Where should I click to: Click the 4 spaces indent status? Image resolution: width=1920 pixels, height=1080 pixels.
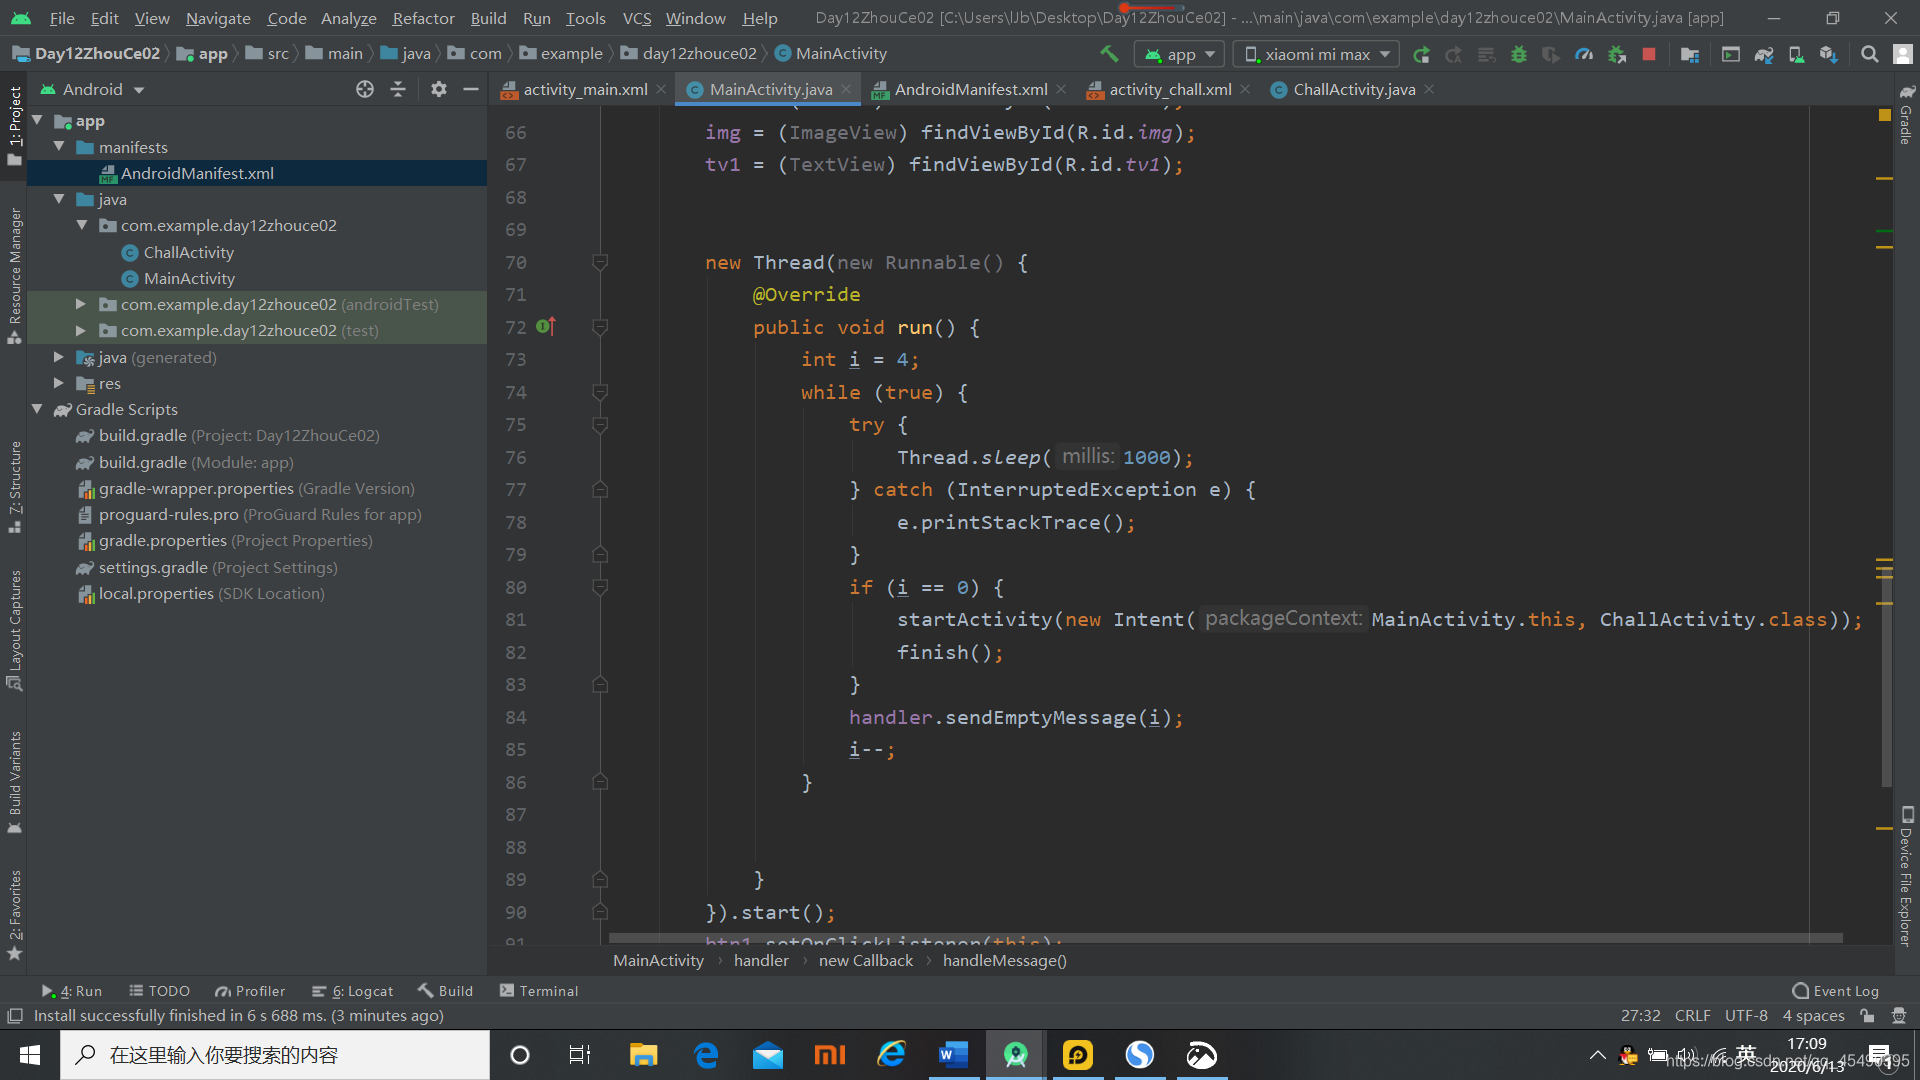(x=1813, y=1015)
